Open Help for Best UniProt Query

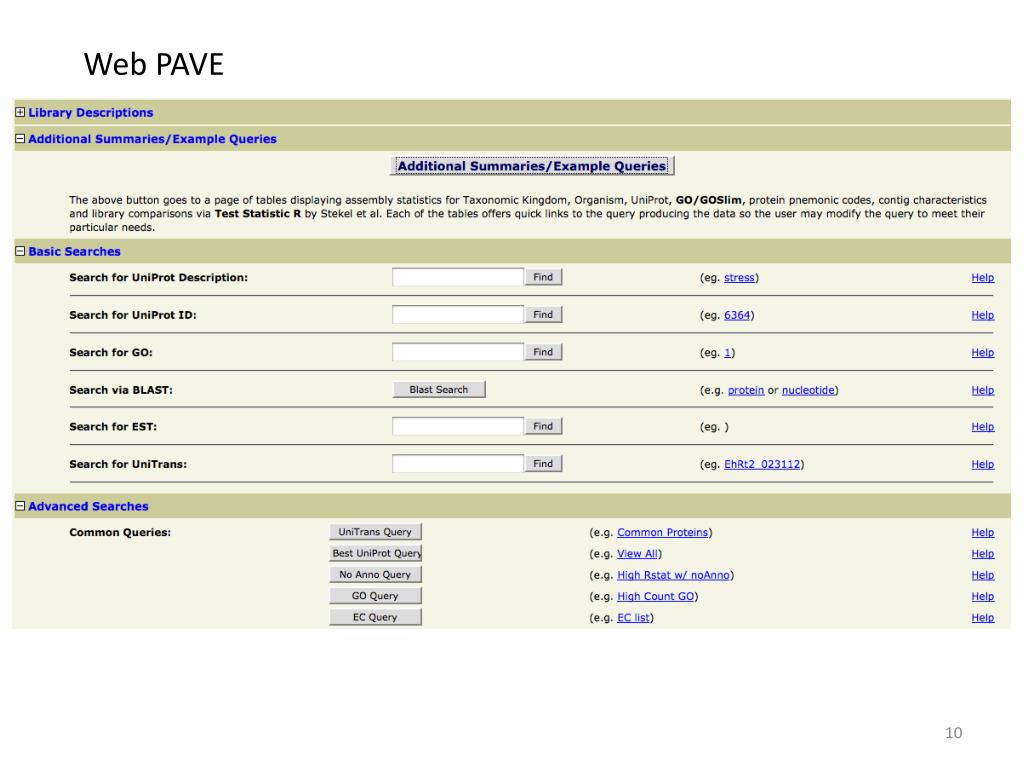coord(982,554)
